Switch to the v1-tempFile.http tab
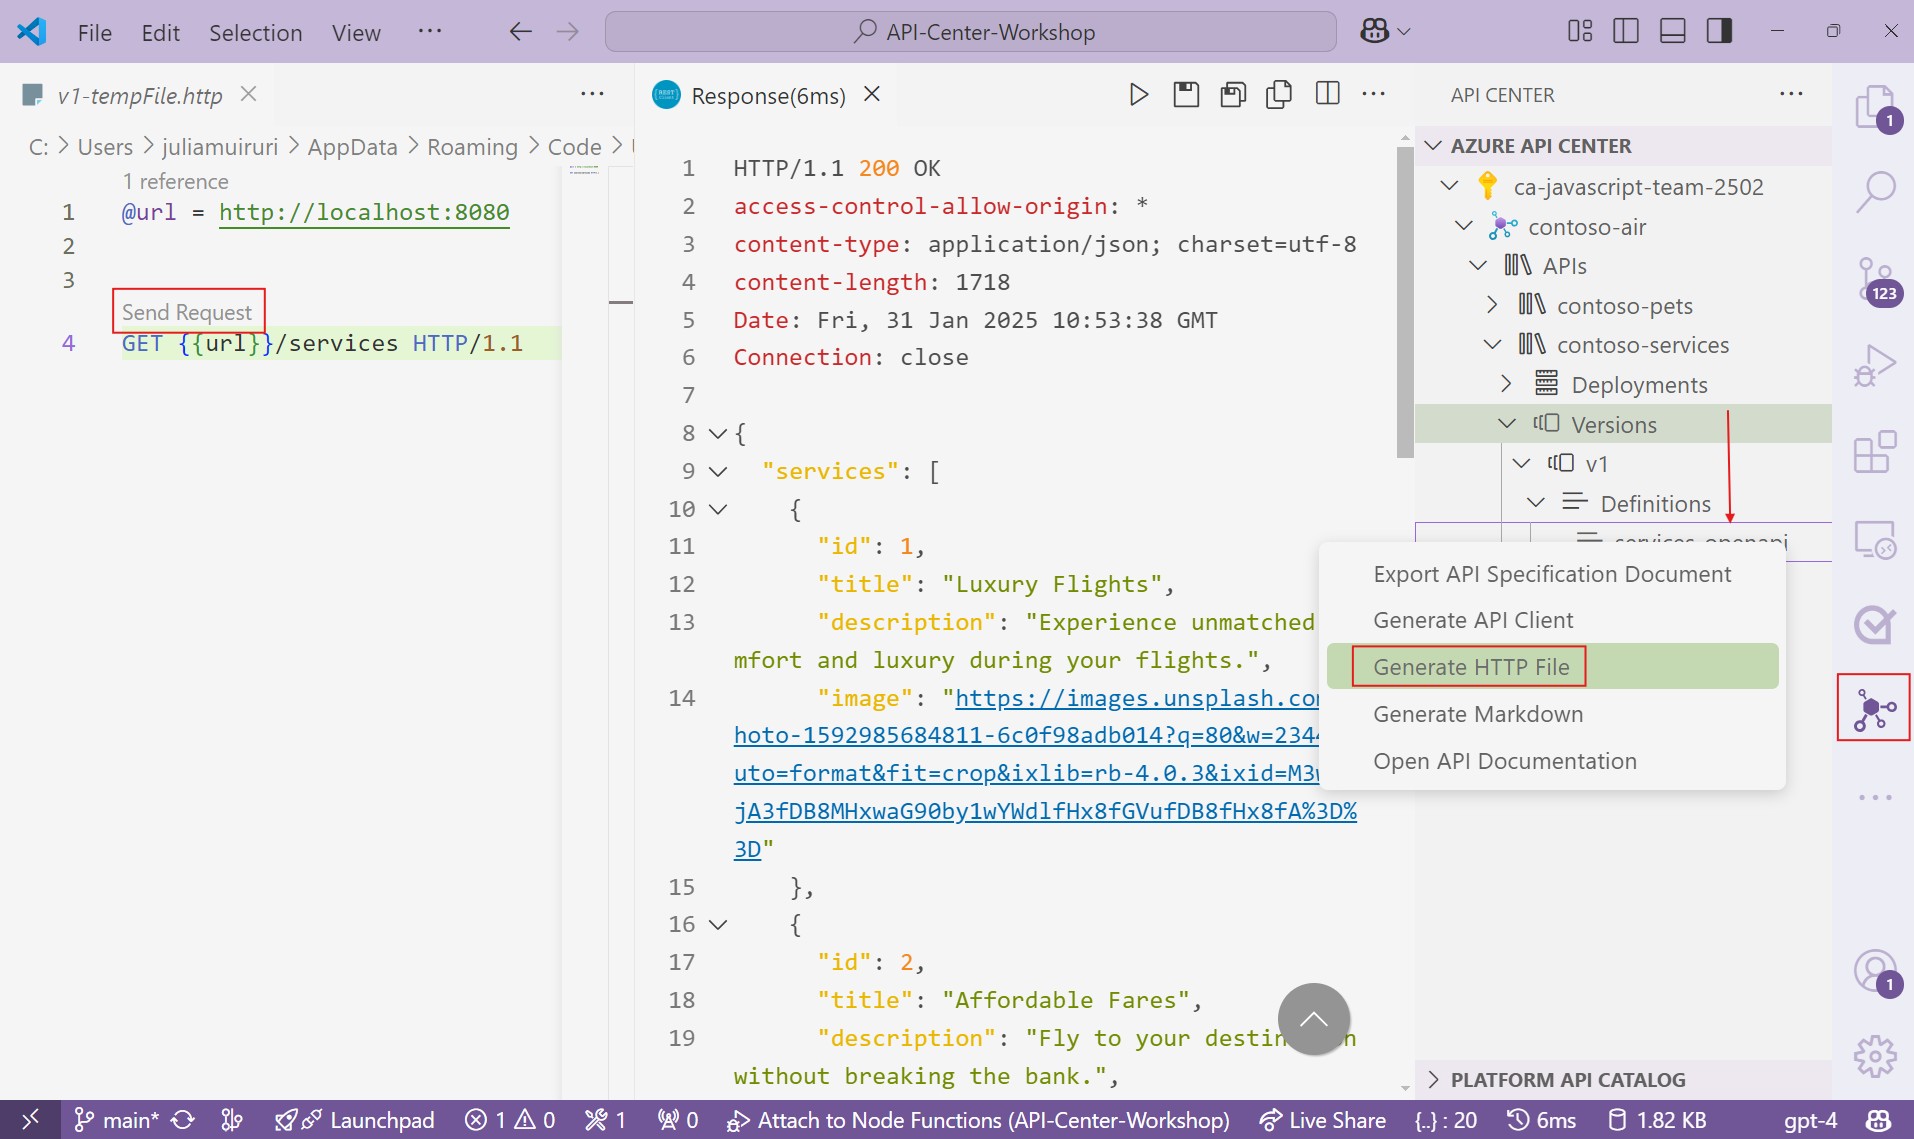Screen dimensions: 1914x1139 pyautogui.click(x=140, y=96)
